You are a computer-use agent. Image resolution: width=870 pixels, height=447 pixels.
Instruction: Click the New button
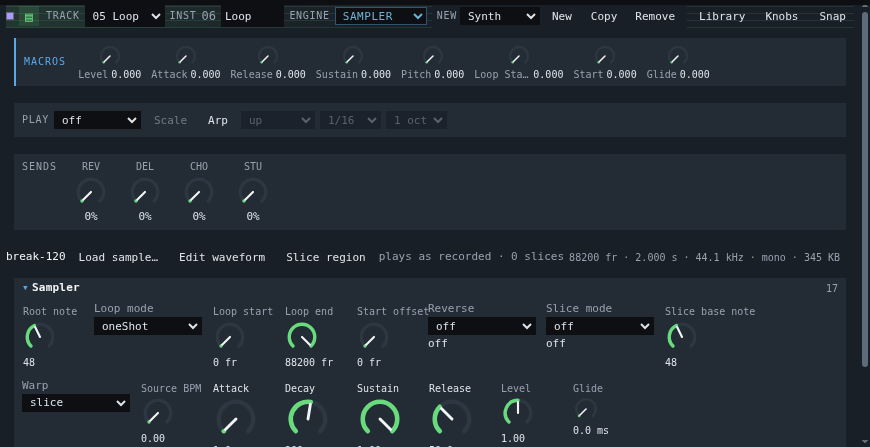coord(562,16)
